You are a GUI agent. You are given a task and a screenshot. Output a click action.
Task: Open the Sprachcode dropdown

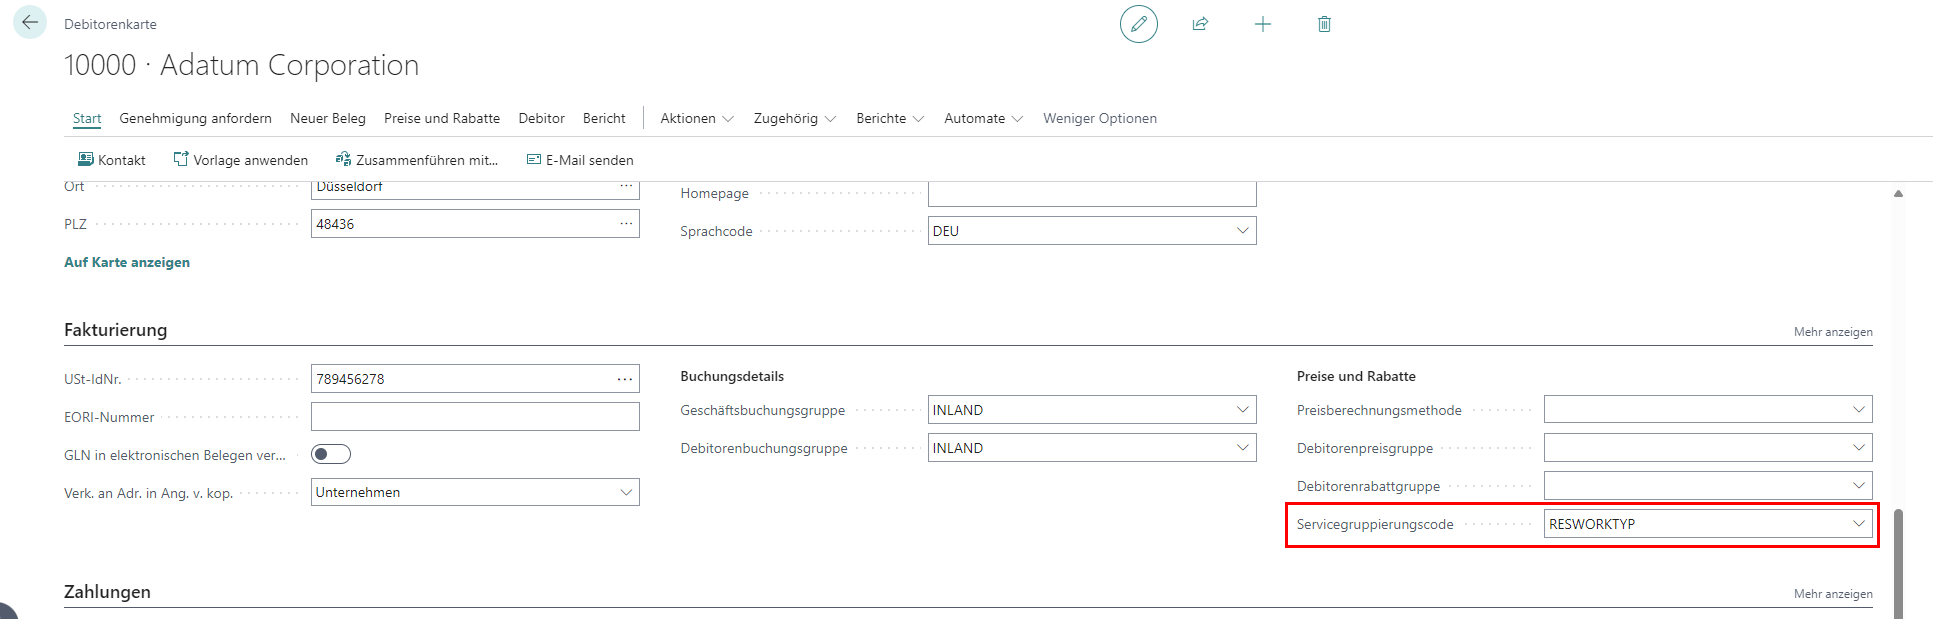coord(1242,231)
